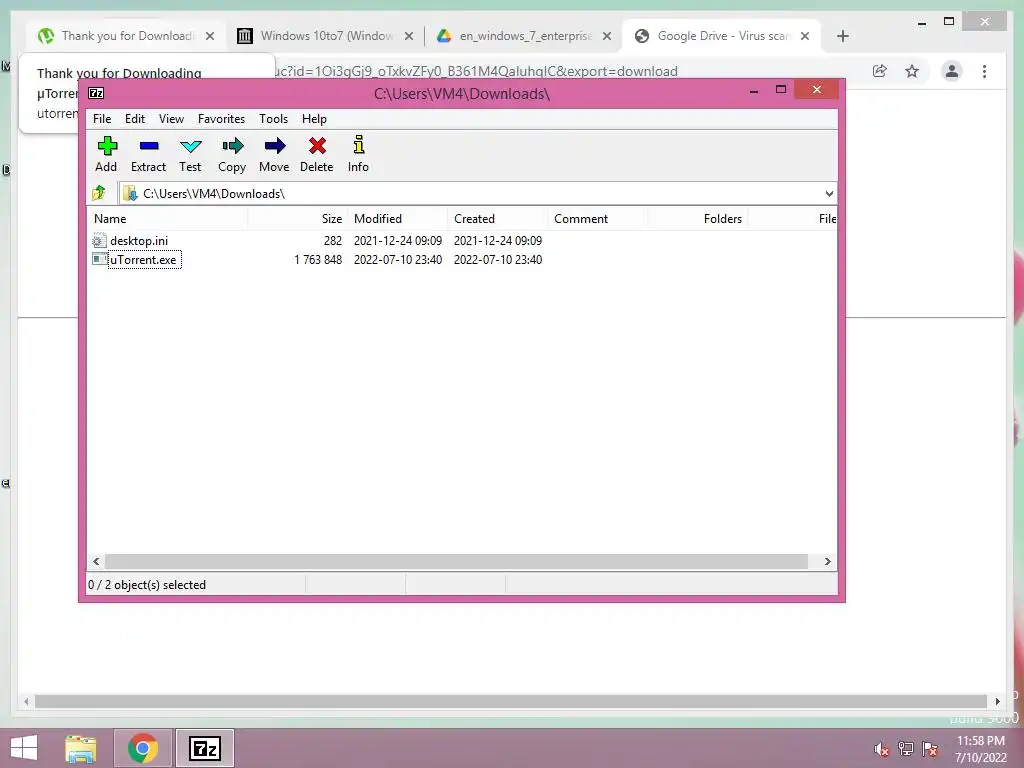Expand the 7-Zip address path dropdown
The width and height of the screenshot is (1024, 768).
[x=829, y=193]
